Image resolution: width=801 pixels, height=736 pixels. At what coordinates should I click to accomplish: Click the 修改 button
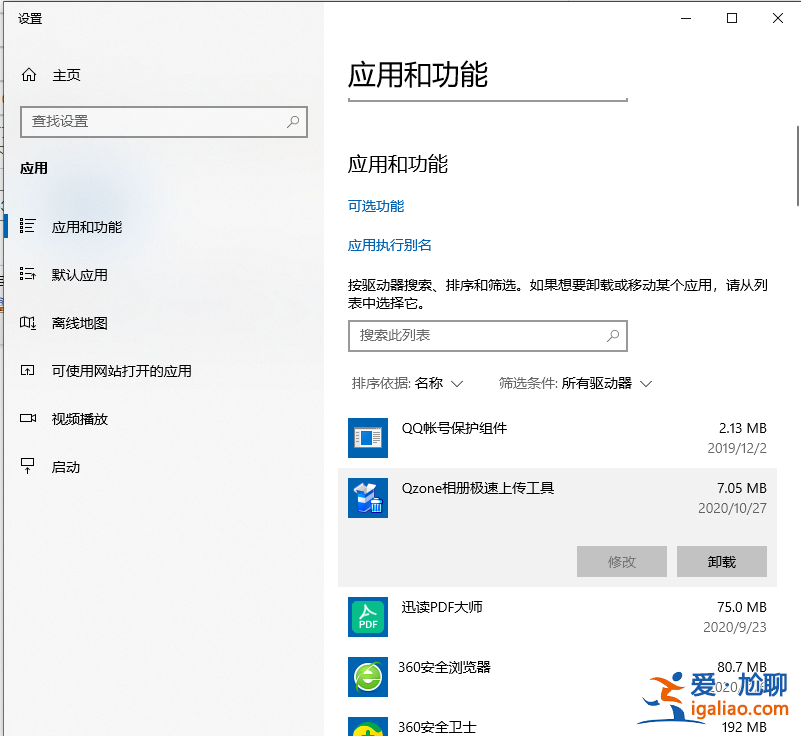click(621, 561)
